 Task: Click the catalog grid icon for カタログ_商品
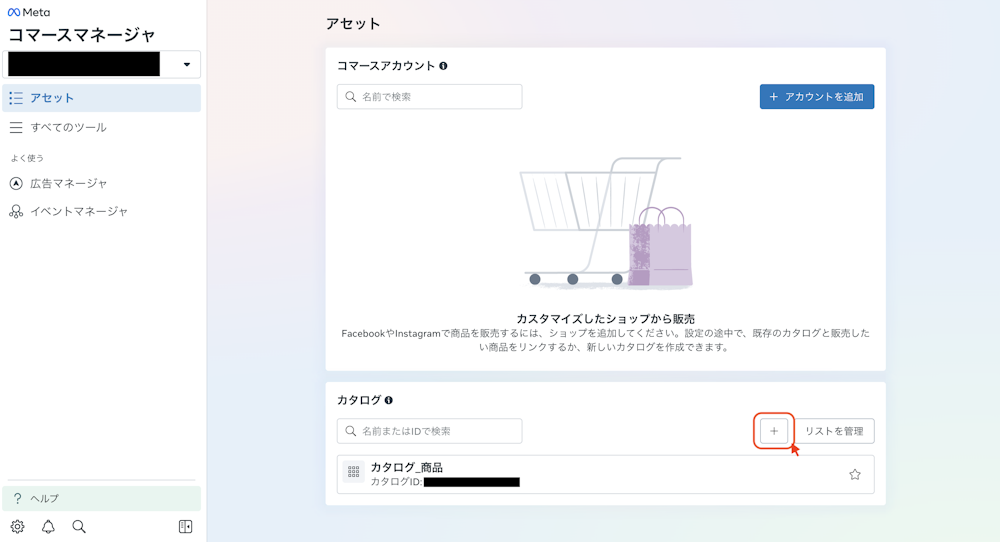click(x=353, y=474)
